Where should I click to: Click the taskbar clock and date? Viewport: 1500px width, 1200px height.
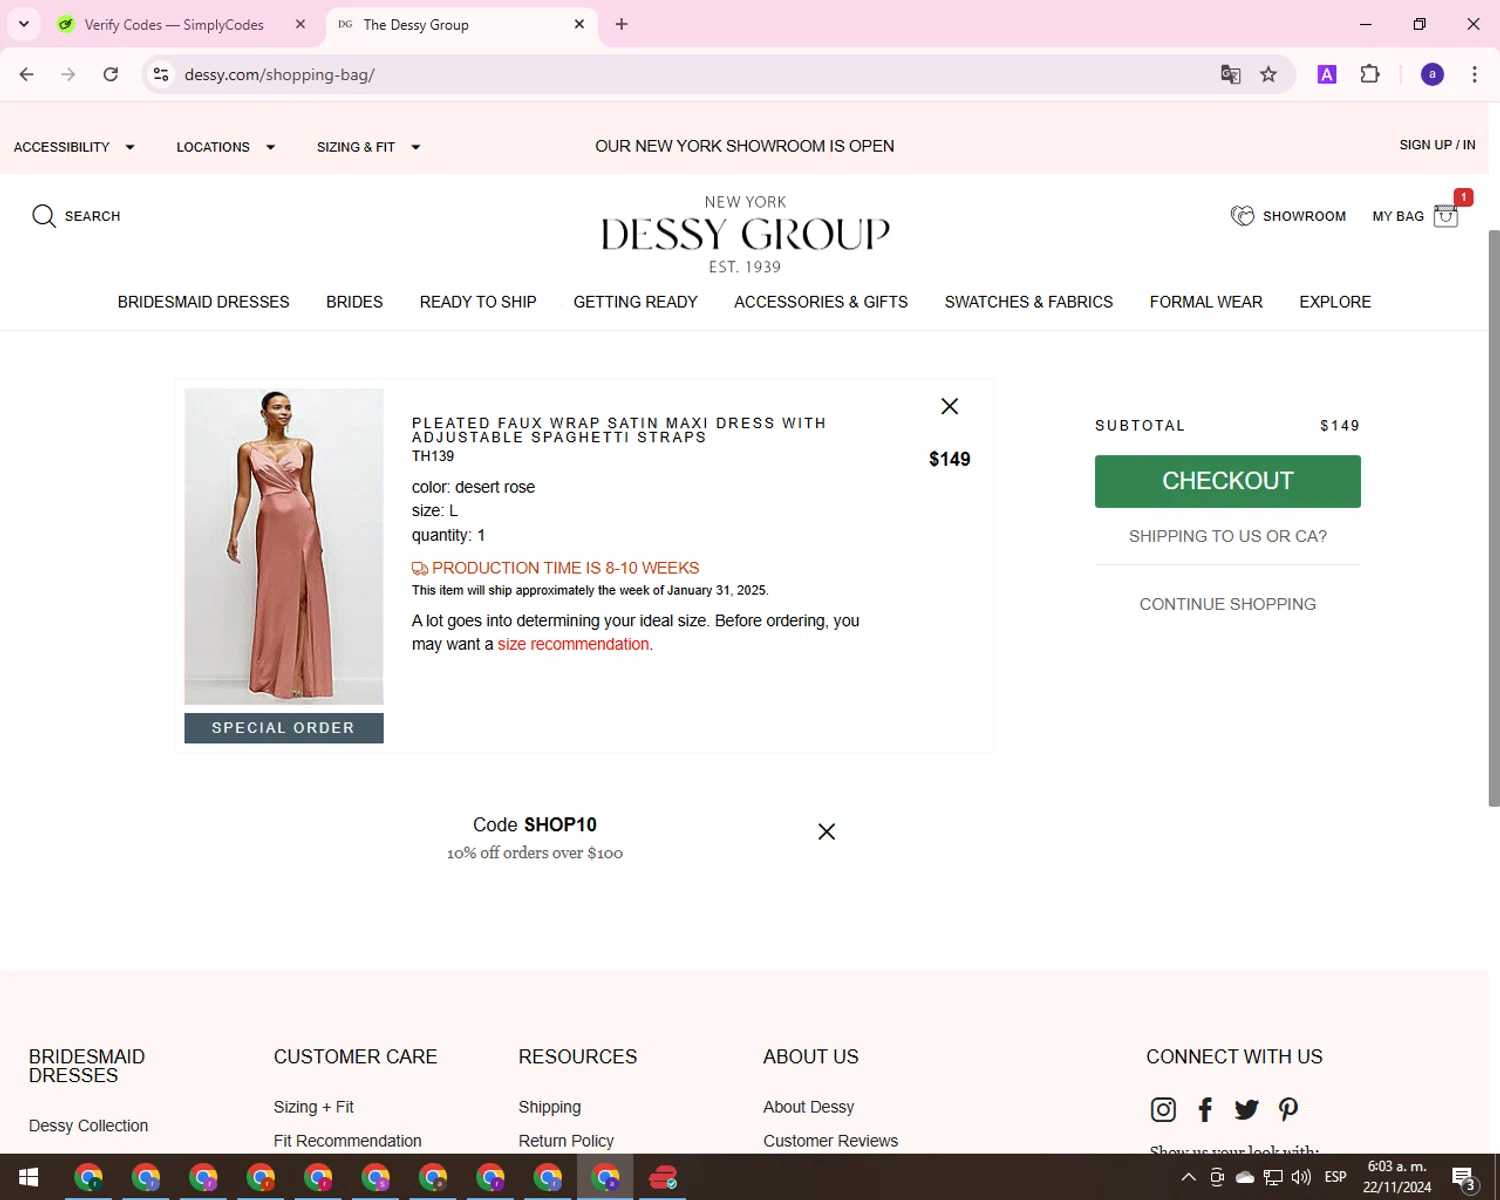(x=1396, y=1177)
